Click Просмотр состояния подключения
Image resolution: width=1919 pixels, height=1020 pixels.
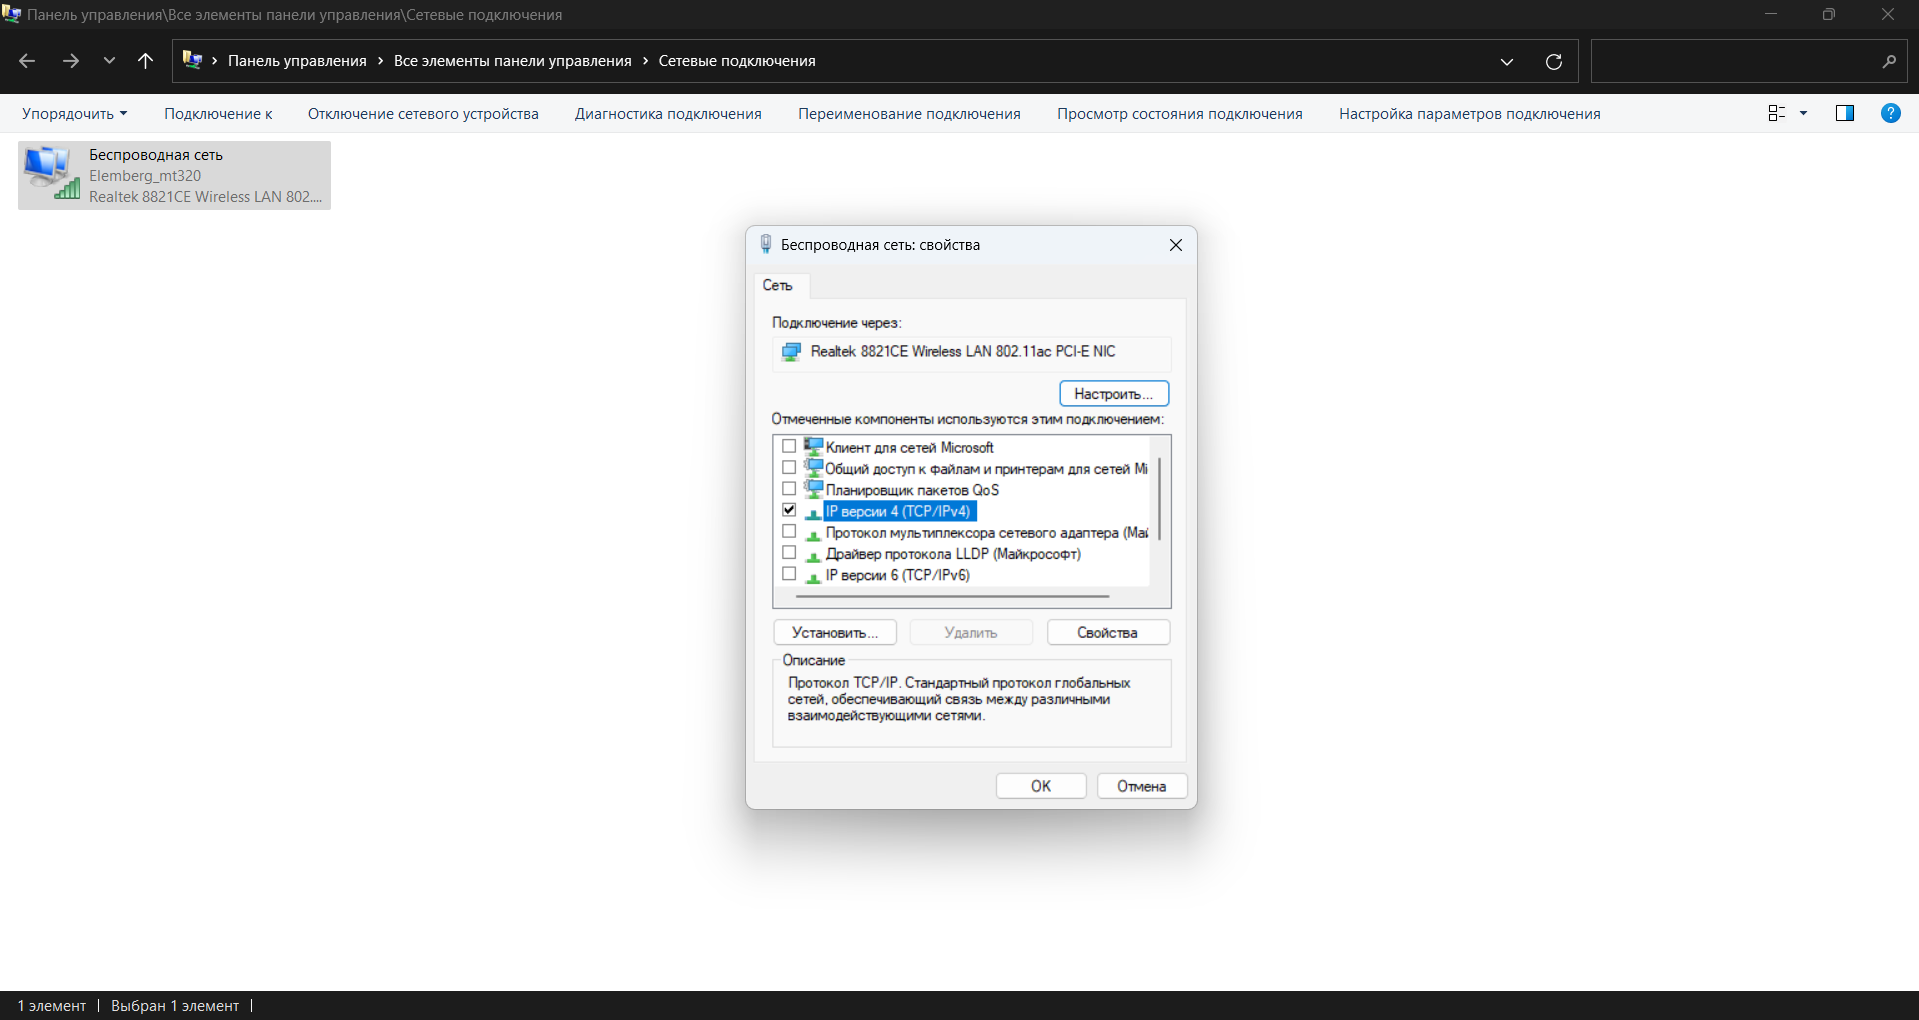[x=1180, y=114]
